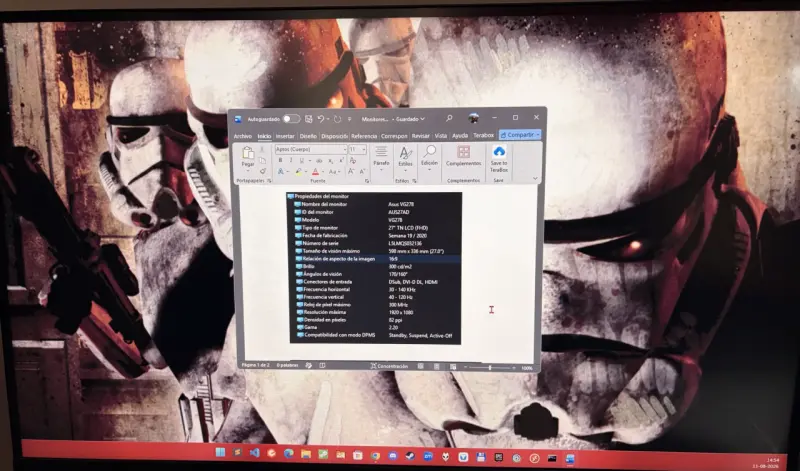Click the clear formatting icon

pyautogui.click(x=353, y=160)
